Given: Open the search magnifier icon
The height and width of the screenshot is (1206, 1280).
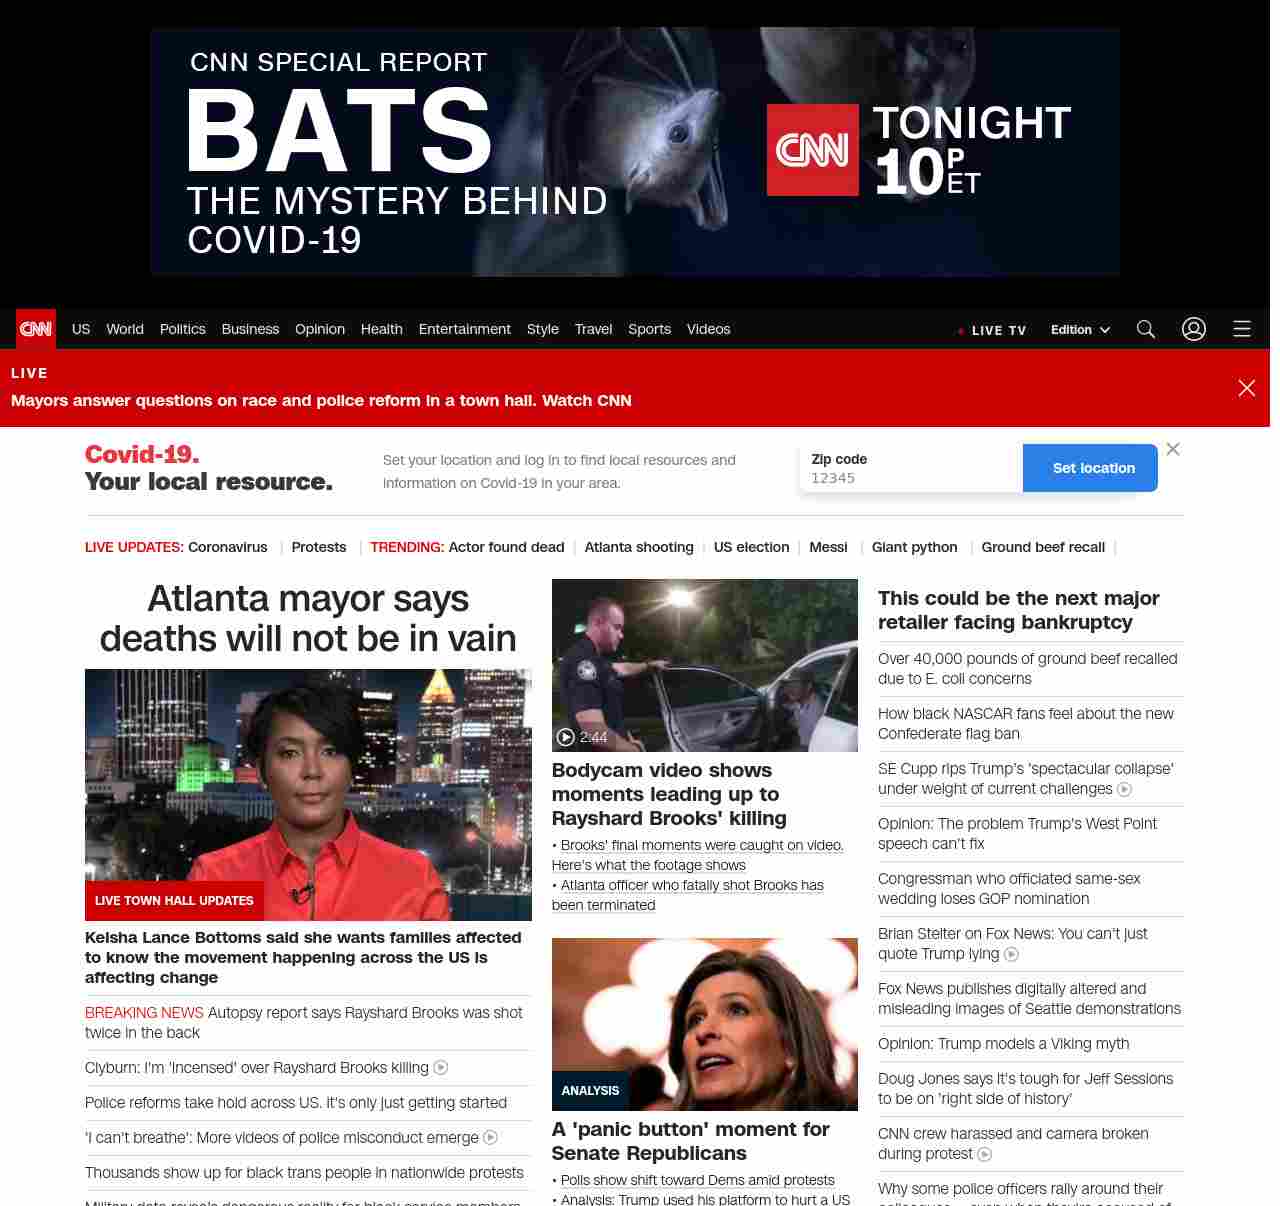Looking at the screenshot, I should tap(1146, 329).
